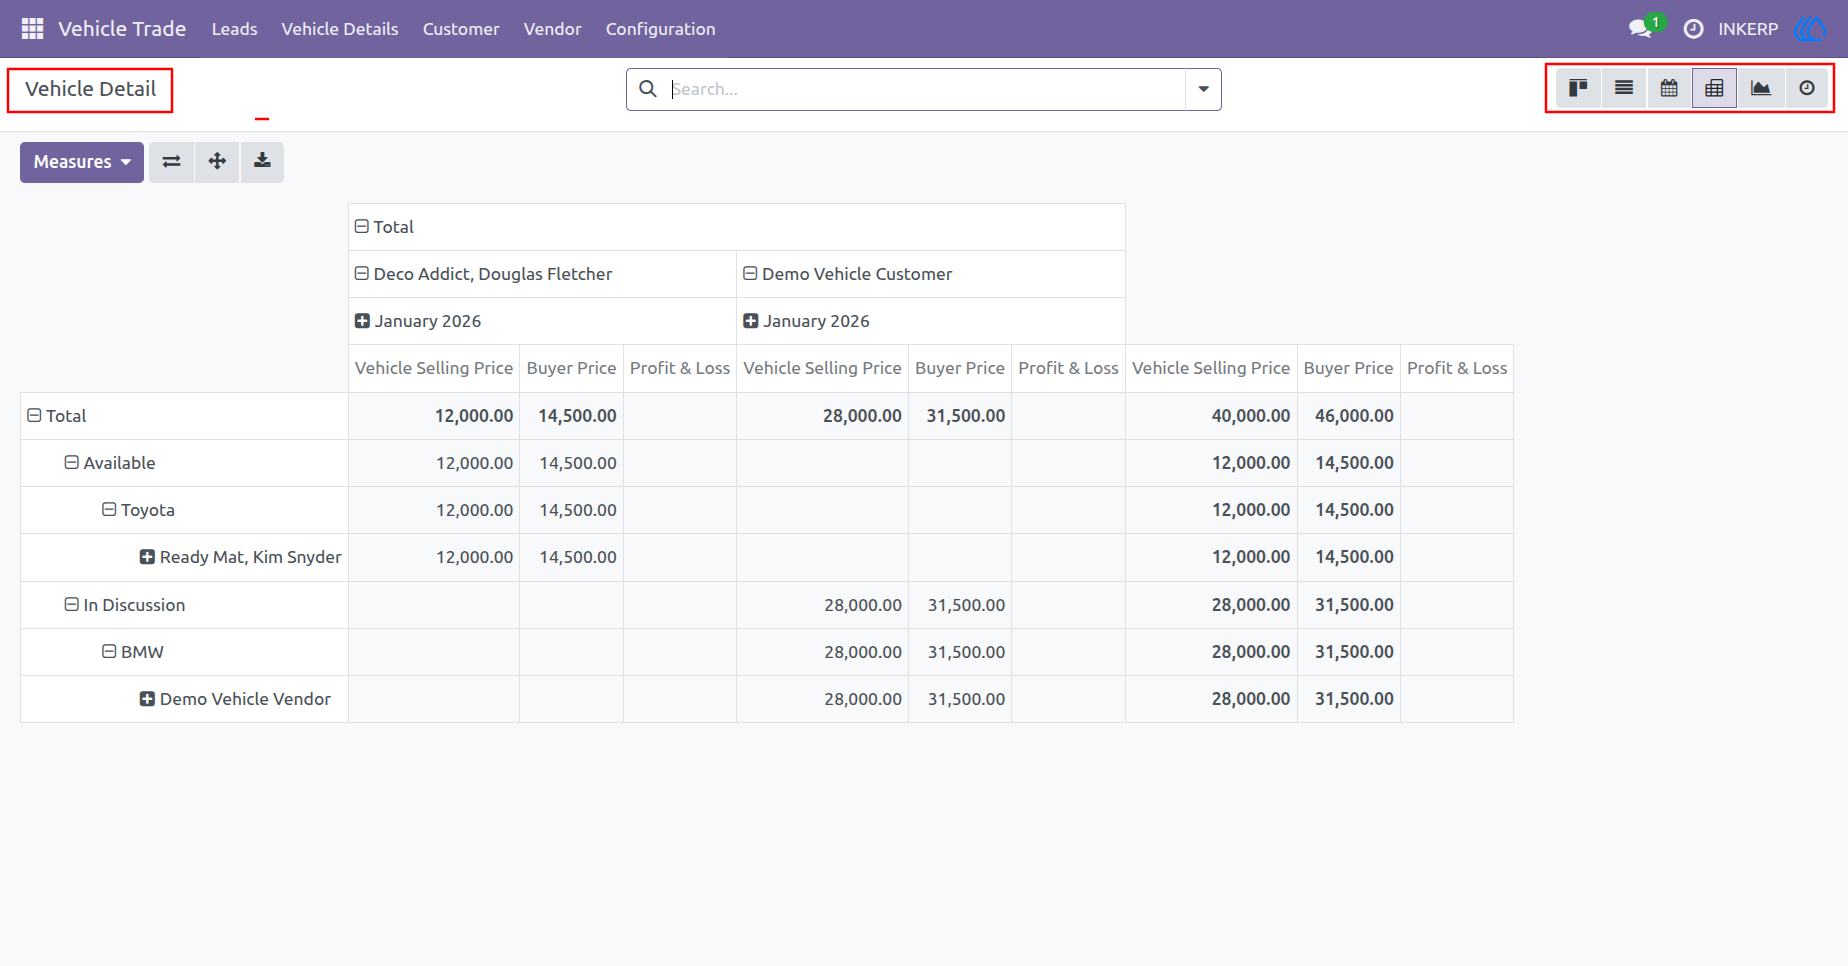Collapse the Available row group
The height and width of the screenshot is (966, 1848).
click(x=110, y=463)
